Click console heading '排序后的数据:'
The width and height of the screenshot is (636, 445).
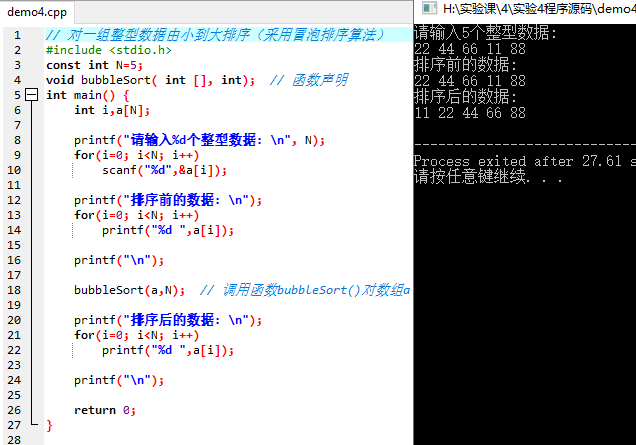click(466, 97)
